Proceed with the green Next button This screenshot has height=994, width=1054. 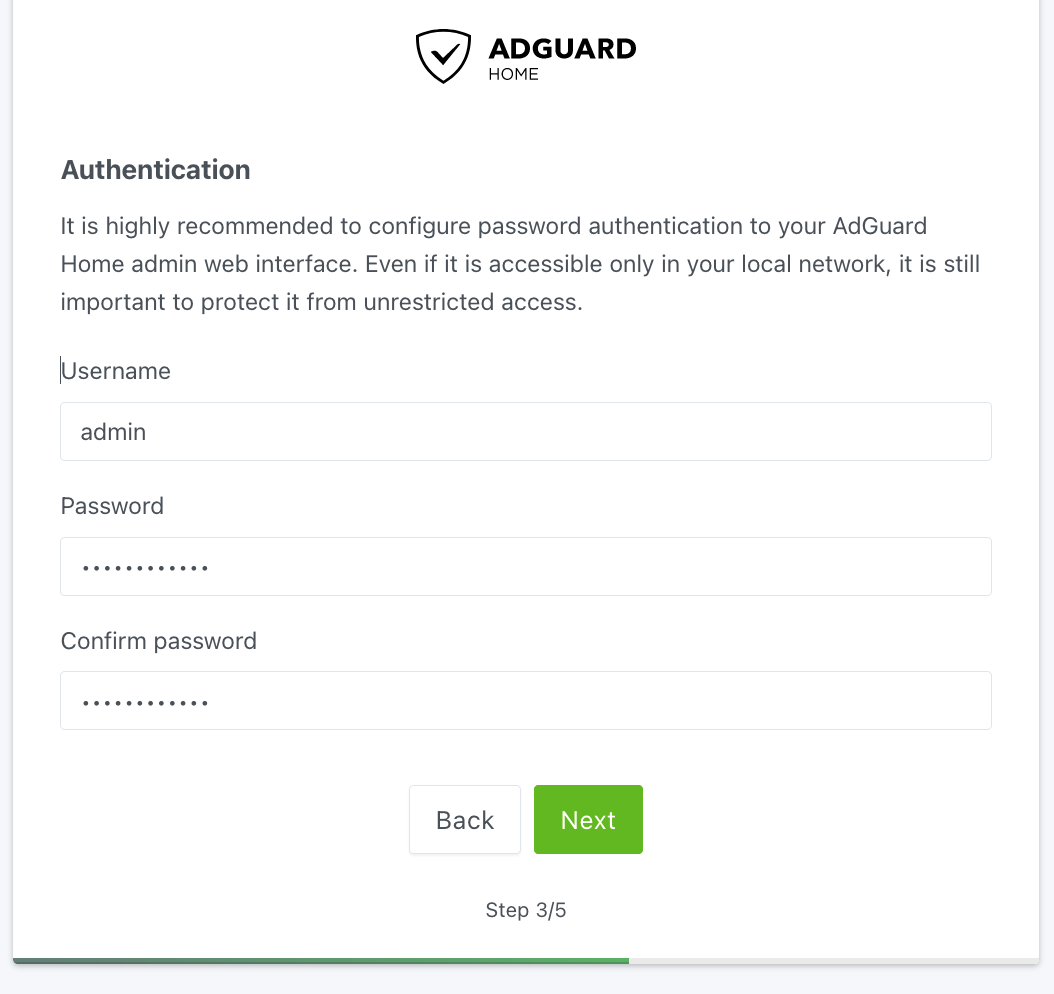click(x=588, y=820)
